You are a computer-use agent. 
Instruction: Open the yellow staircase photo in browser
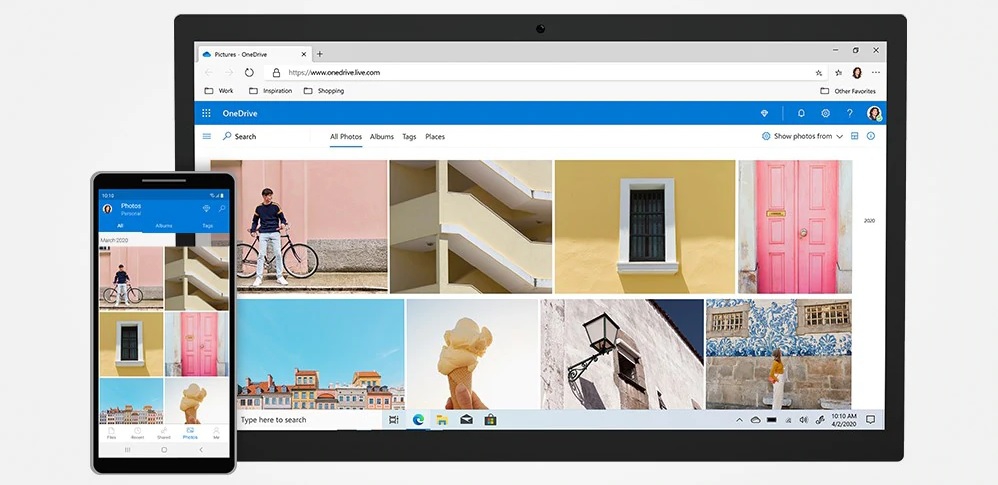pos(470,227)
